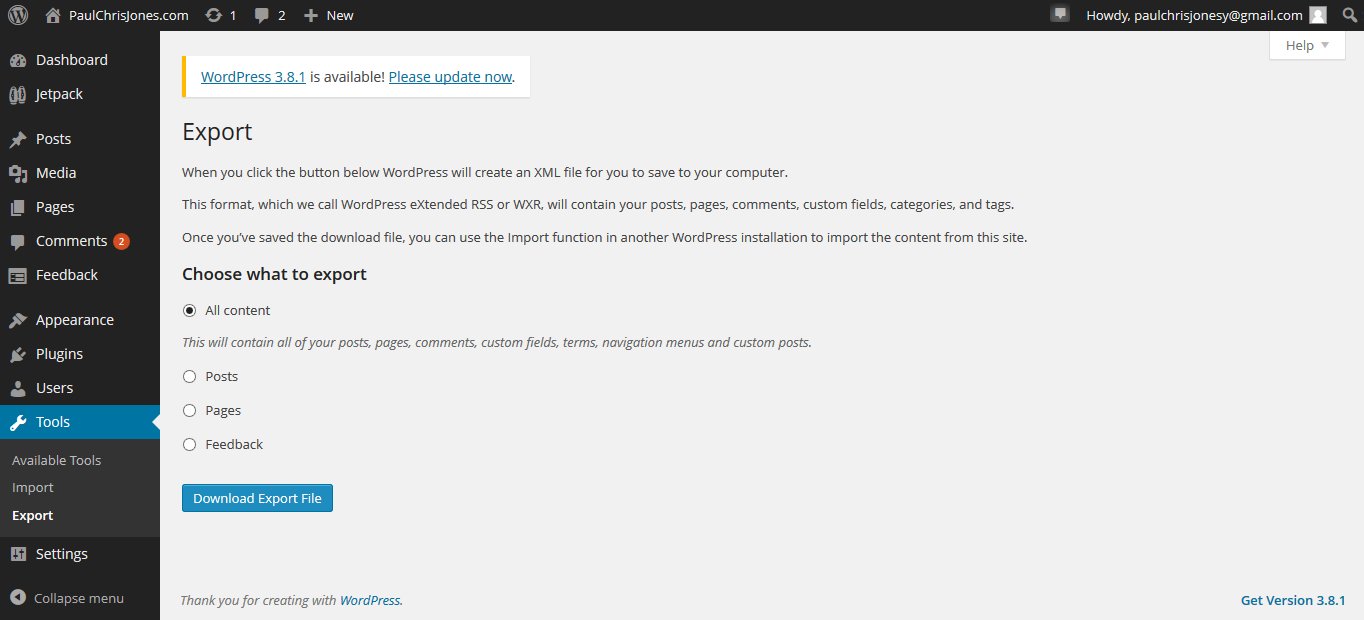The height and width of the screenshot is (620, 1364).
Task: Open the Import submenu item
Action: 33,487
